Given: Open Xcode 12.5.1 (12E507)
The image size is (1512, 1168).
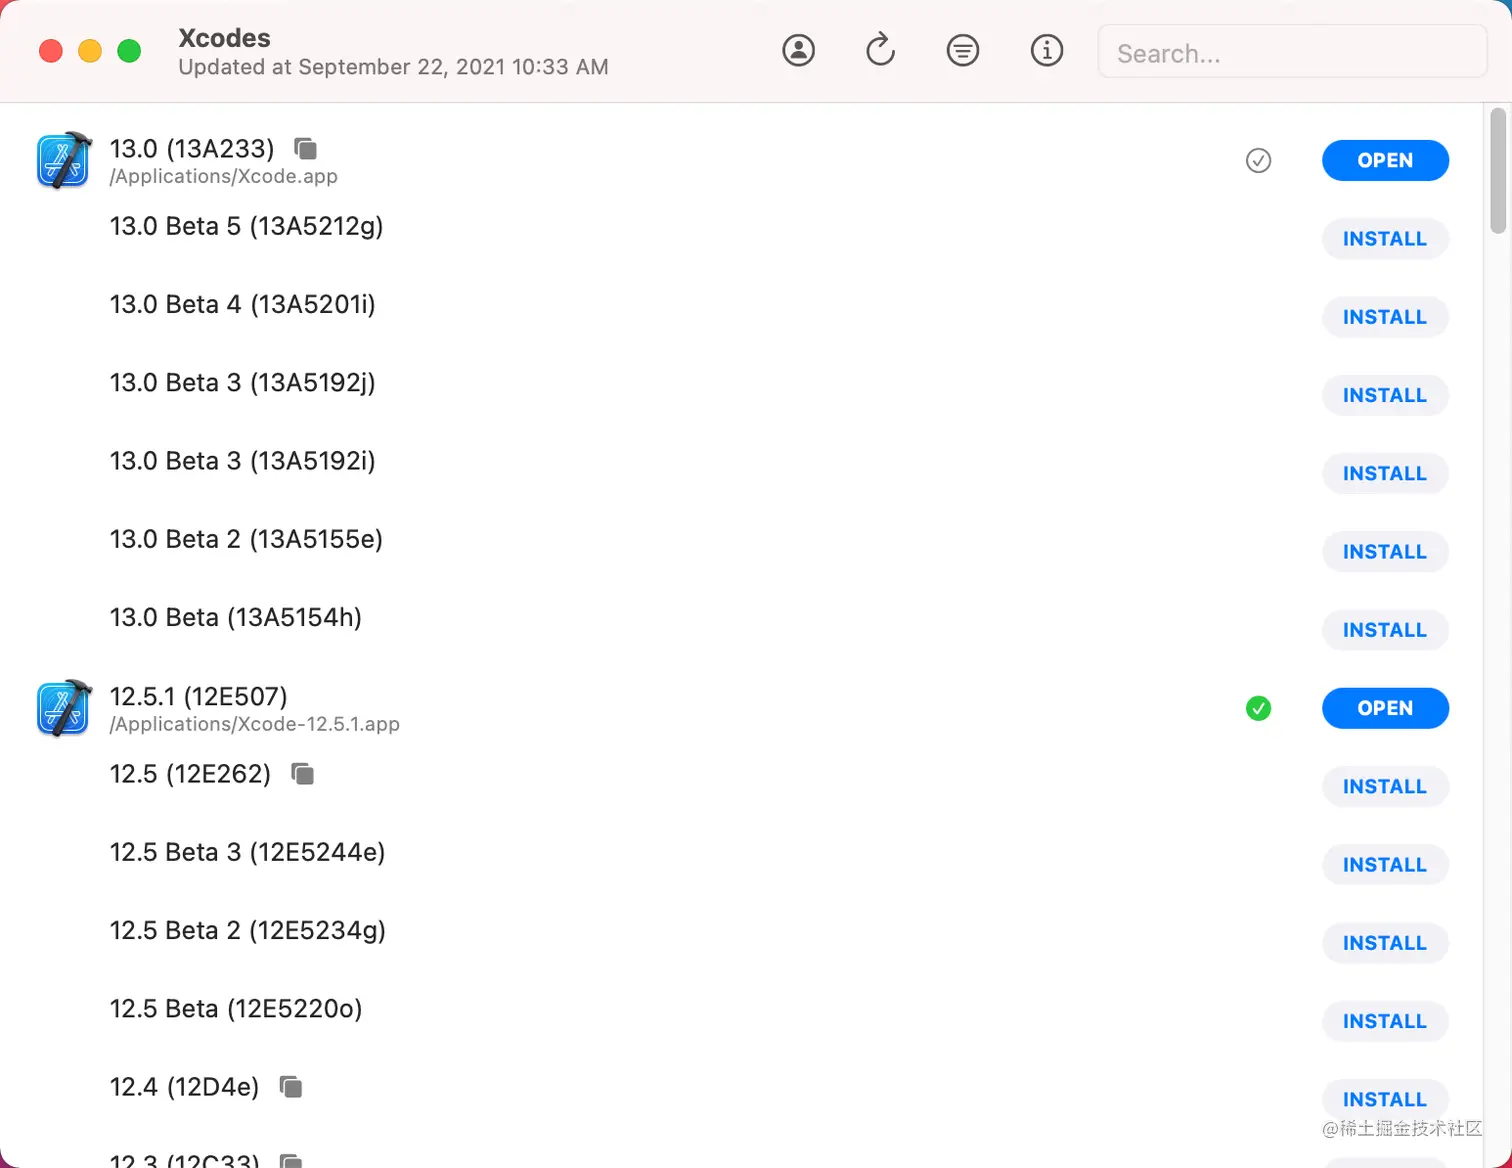Looking at the screenshot, I should (1385, 708).
